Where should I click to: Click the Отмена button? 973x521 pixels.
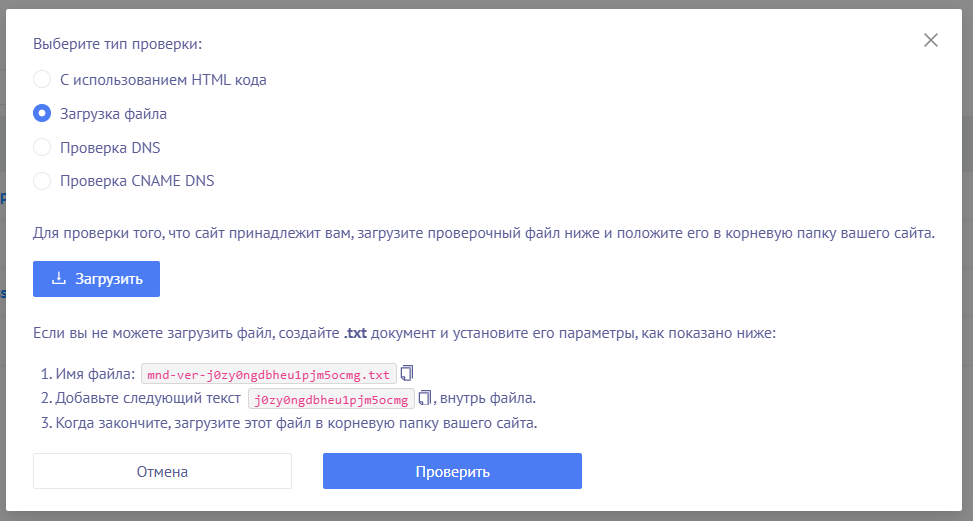coord(162,471)
